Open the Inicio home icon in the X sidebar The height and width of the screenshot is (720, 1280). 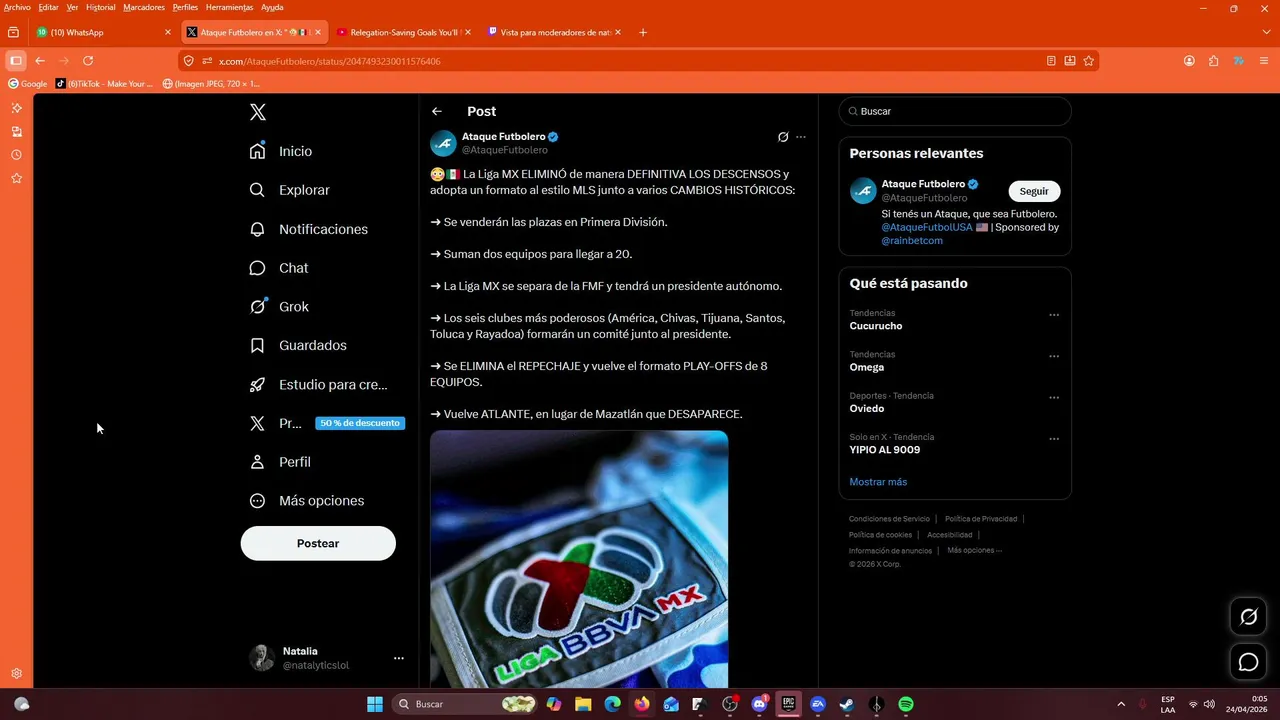click(257, 151)
